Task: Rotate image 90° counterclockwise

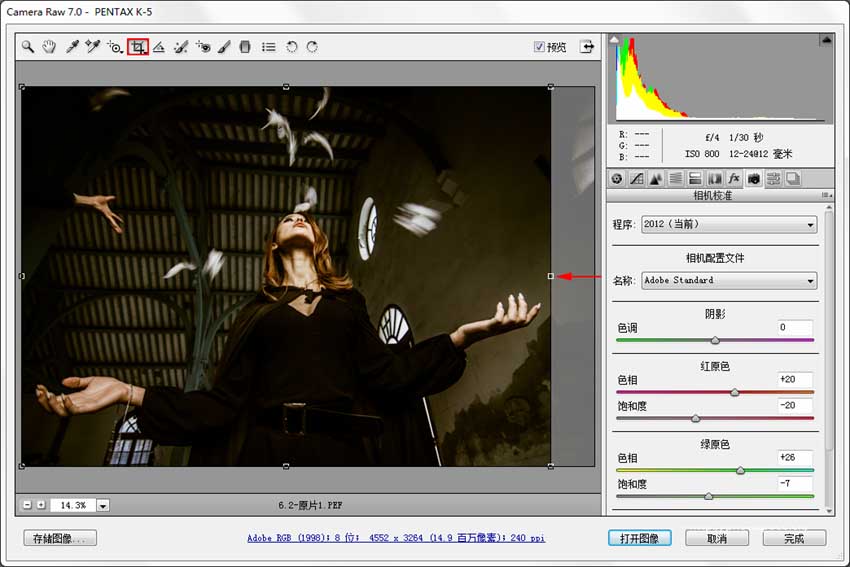Action: (x=291, y=47)
